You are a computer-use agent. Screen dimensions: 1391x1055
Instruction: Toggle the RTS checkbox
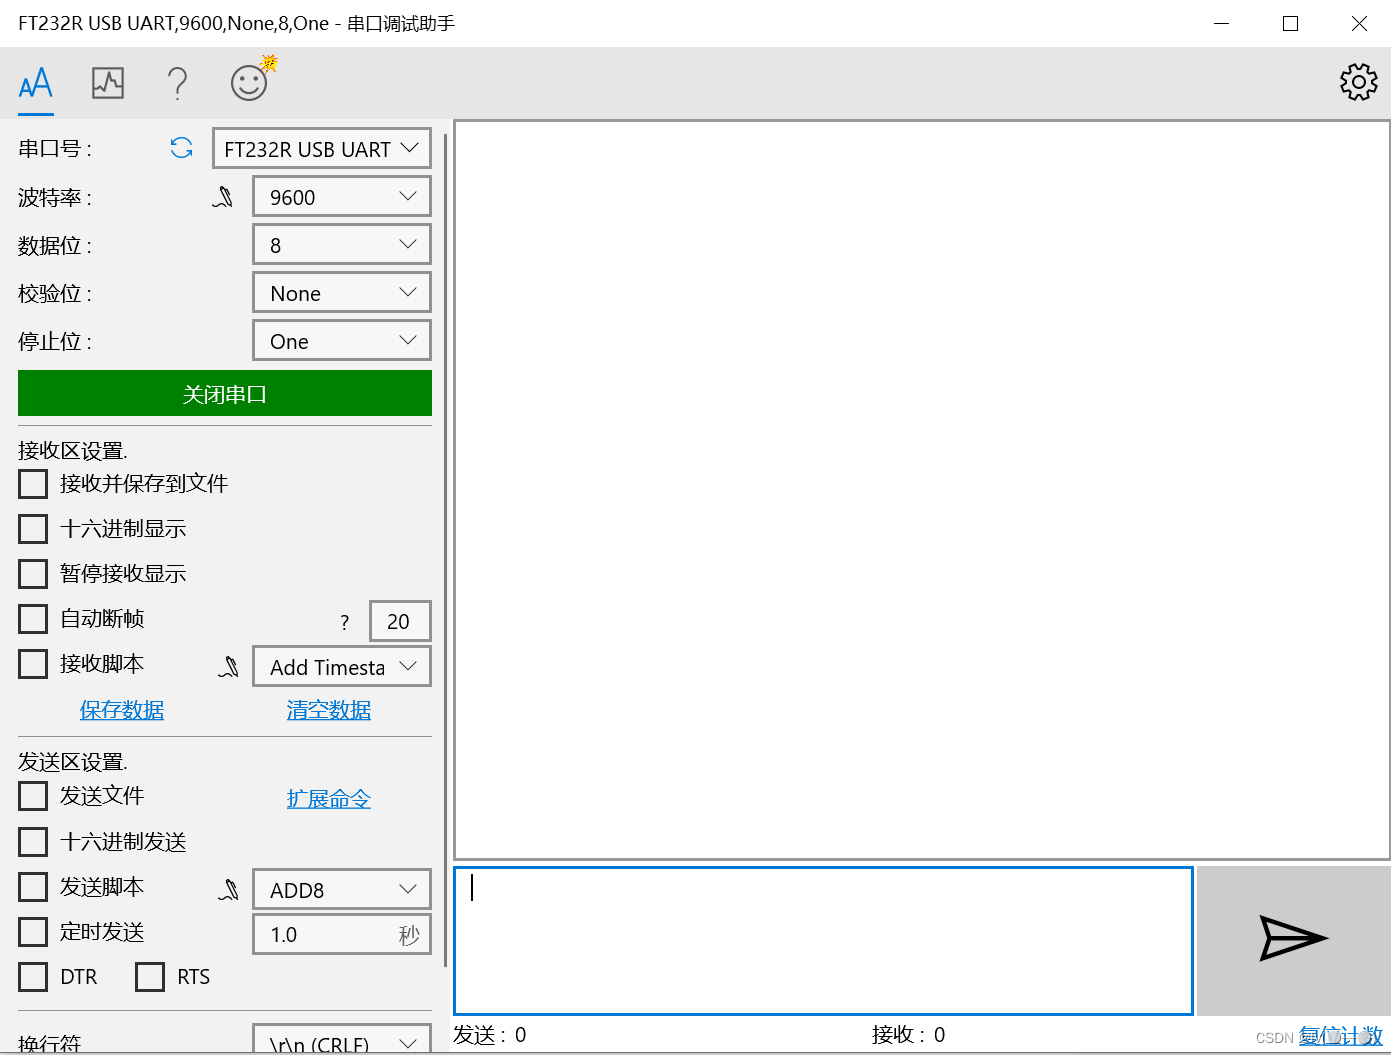[150, 977]
